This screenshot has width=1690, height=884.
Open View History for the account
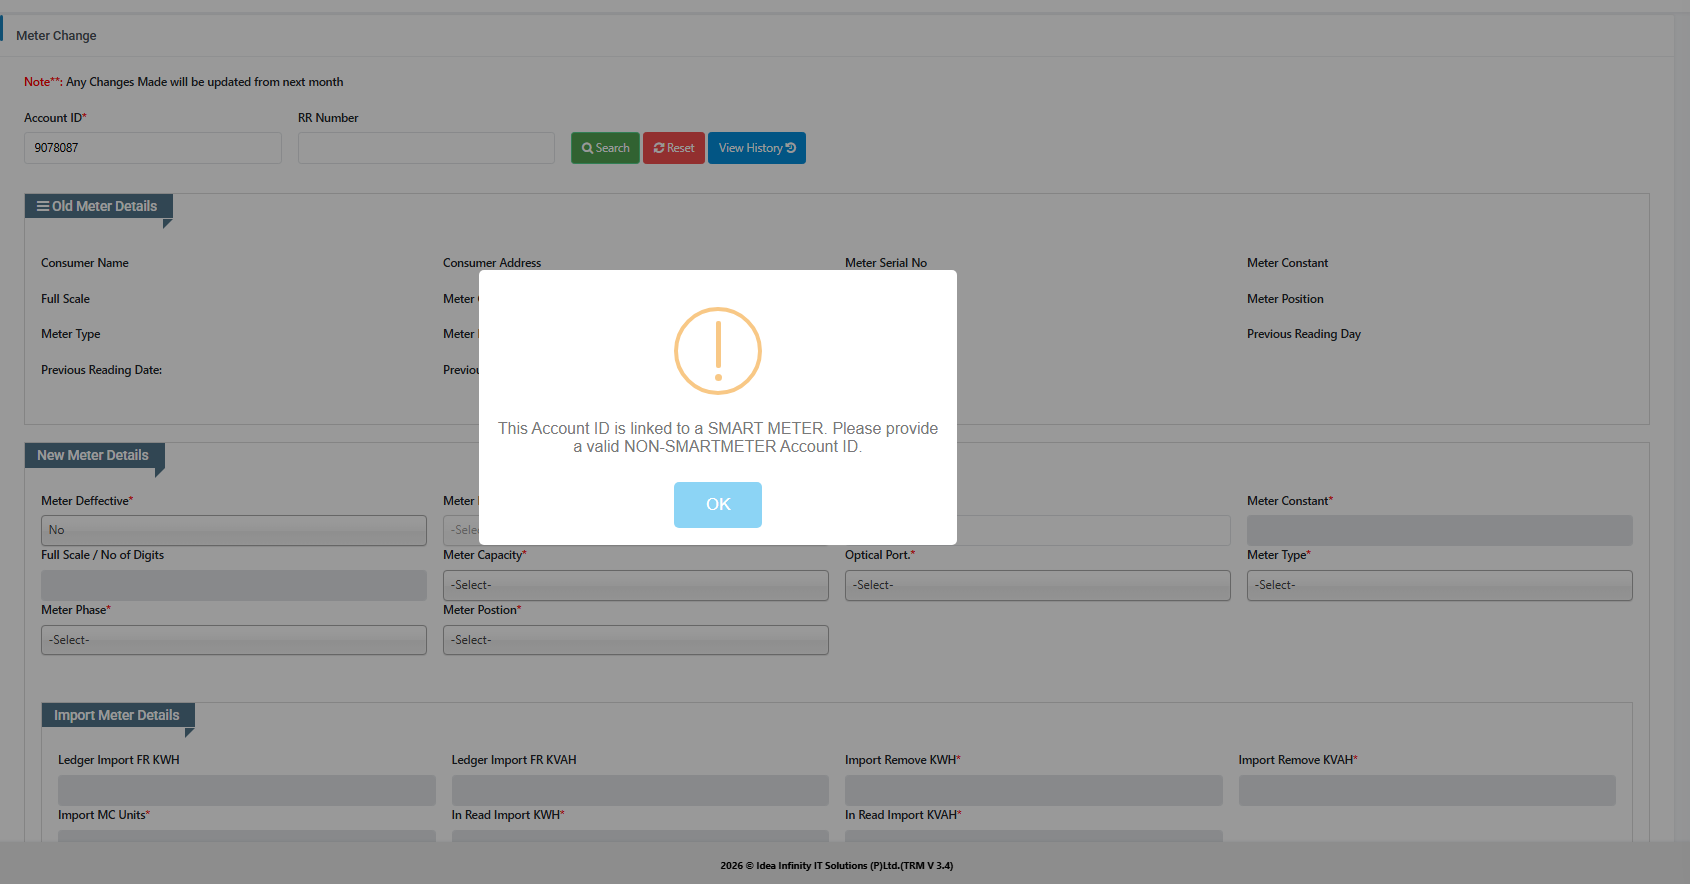click(757, 148)
